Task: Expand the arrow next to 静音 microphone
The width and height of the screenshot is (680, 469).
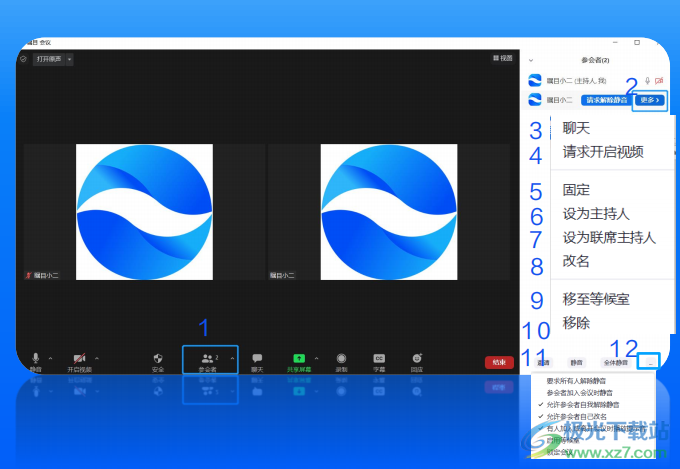Action: [x=52, y=358]
